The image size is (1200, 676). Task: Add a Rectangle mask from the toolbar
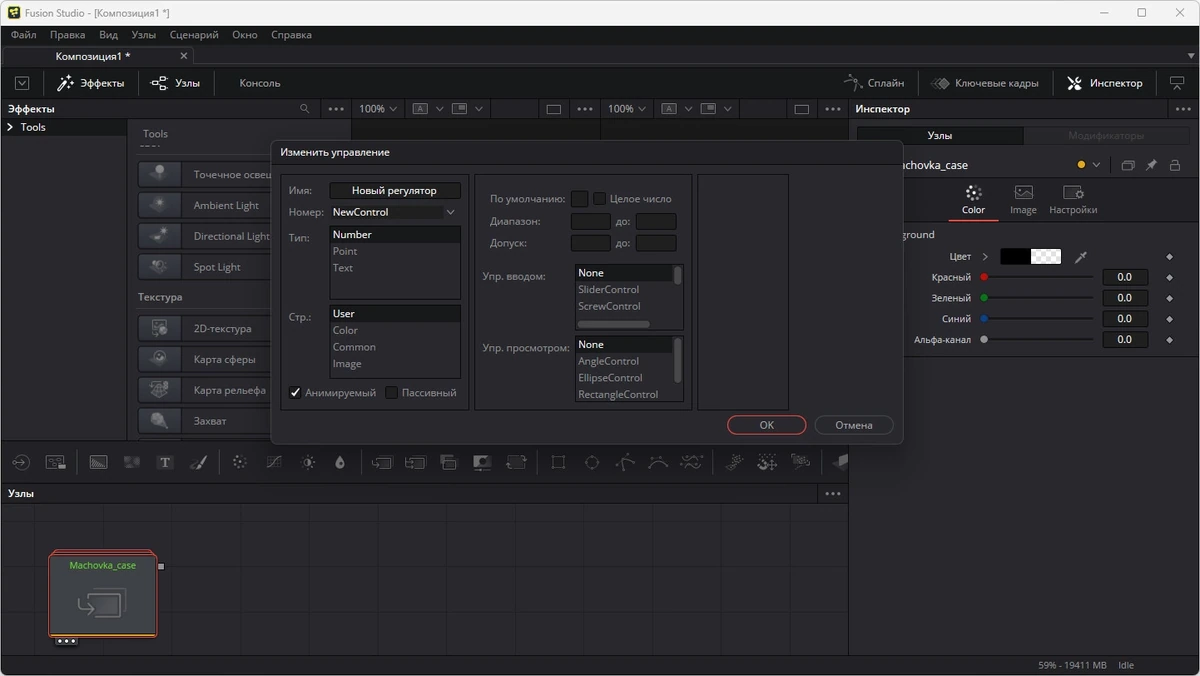(x=558, y=462)
